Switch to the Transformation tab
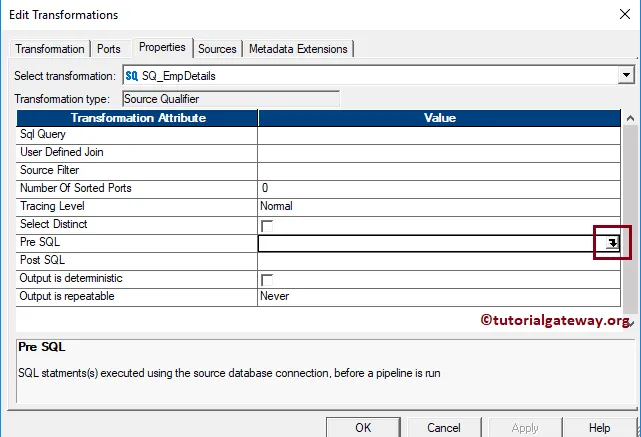This screenshot has width=641, height=437. click(x=50, y=49)
